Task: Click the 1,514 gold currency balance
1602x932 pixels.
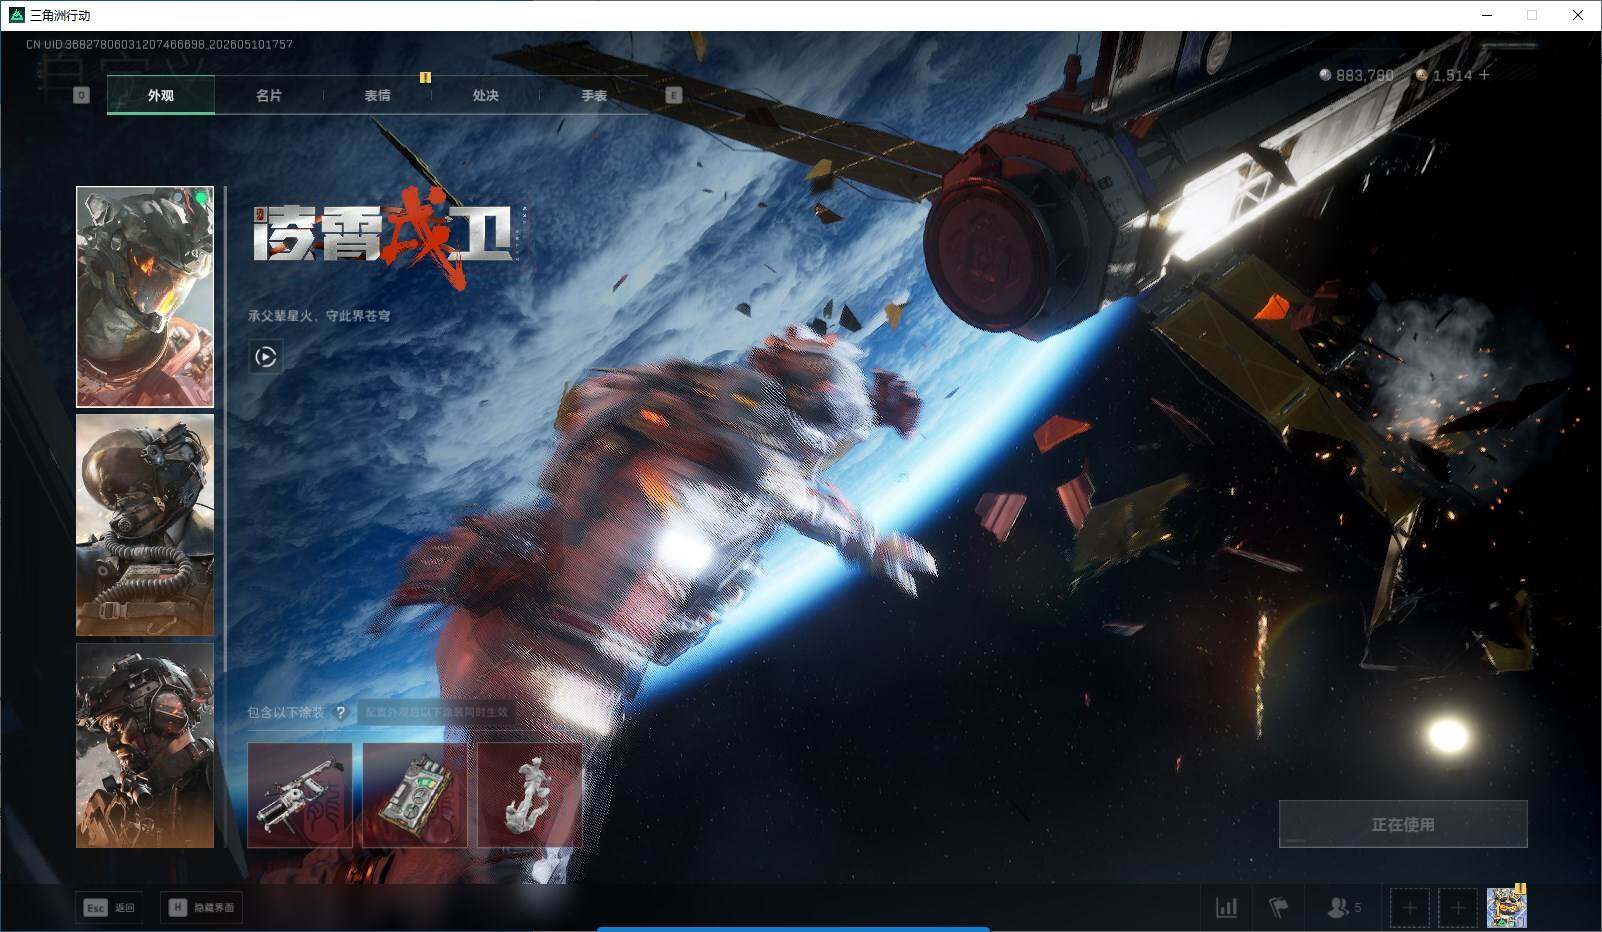Action: click(x=1444, y=75)
